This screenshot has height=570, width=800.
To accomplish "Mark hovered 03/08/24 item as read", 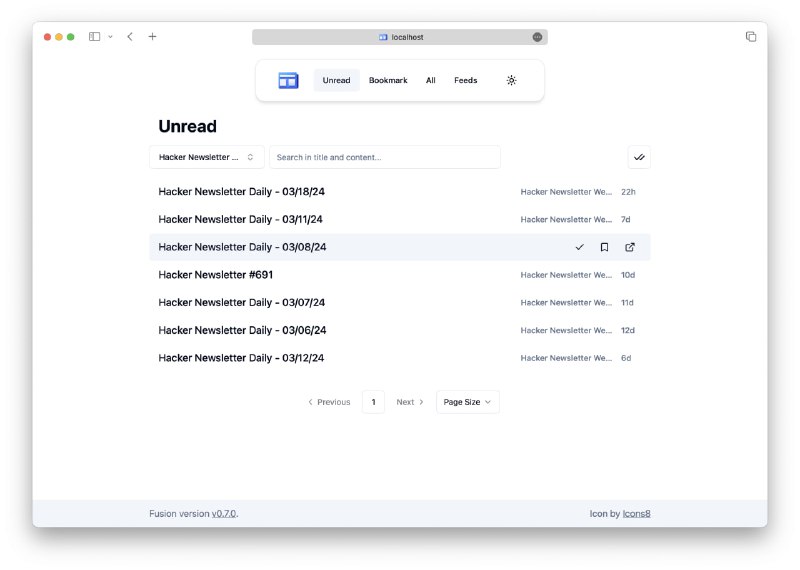I will (x=579, y=247).
